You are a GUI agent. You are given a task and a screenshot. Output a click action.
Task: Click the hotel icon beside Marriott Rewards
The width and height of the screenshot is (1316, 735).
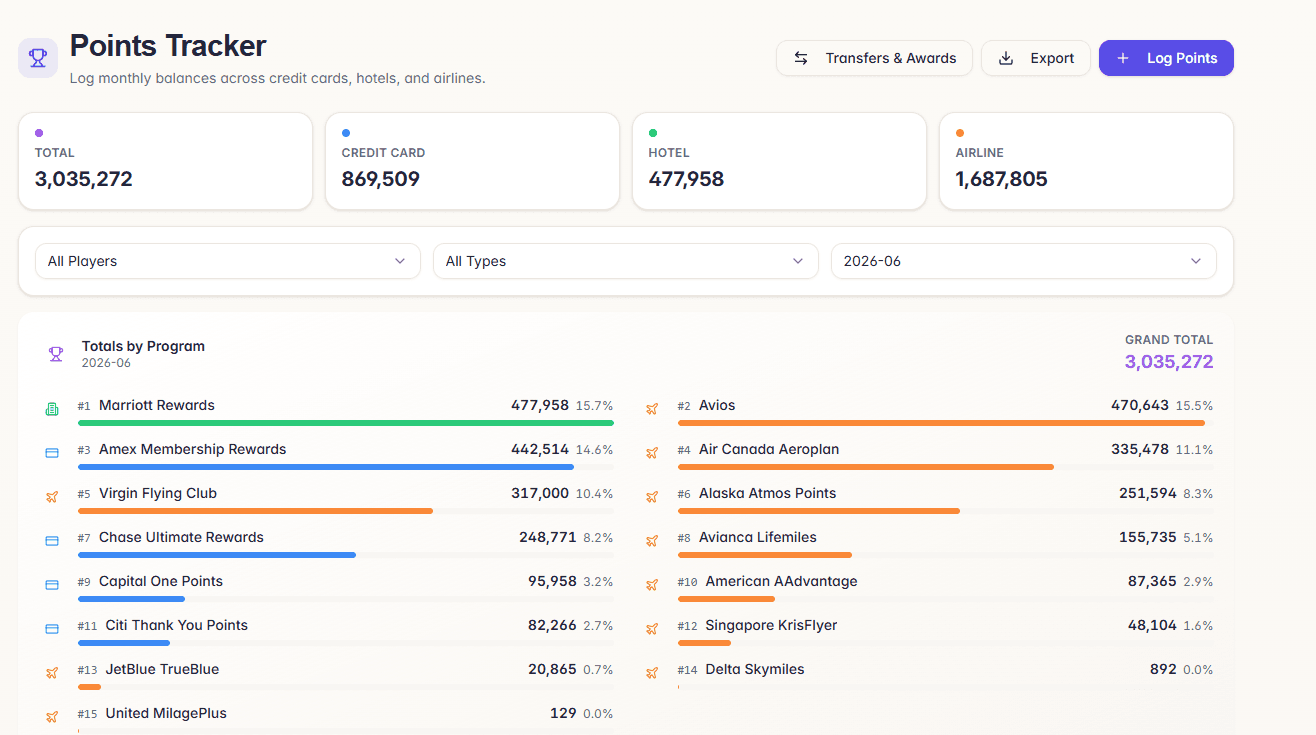[52, 409]
